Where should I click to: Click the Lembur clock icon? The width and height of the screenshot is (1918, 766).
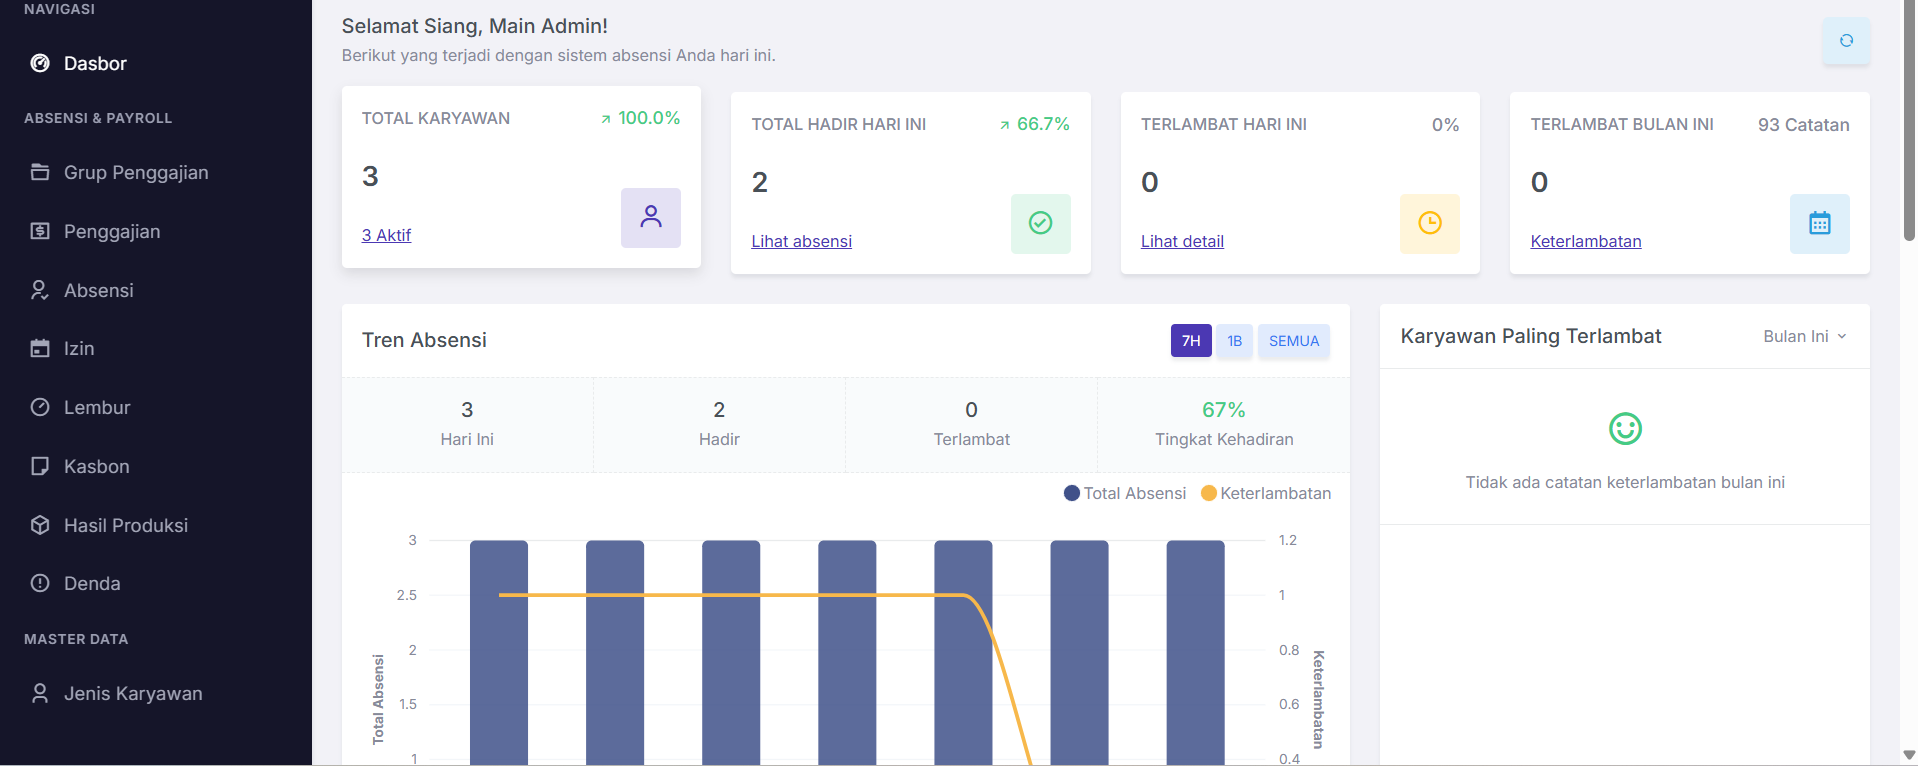coord(40,407)
